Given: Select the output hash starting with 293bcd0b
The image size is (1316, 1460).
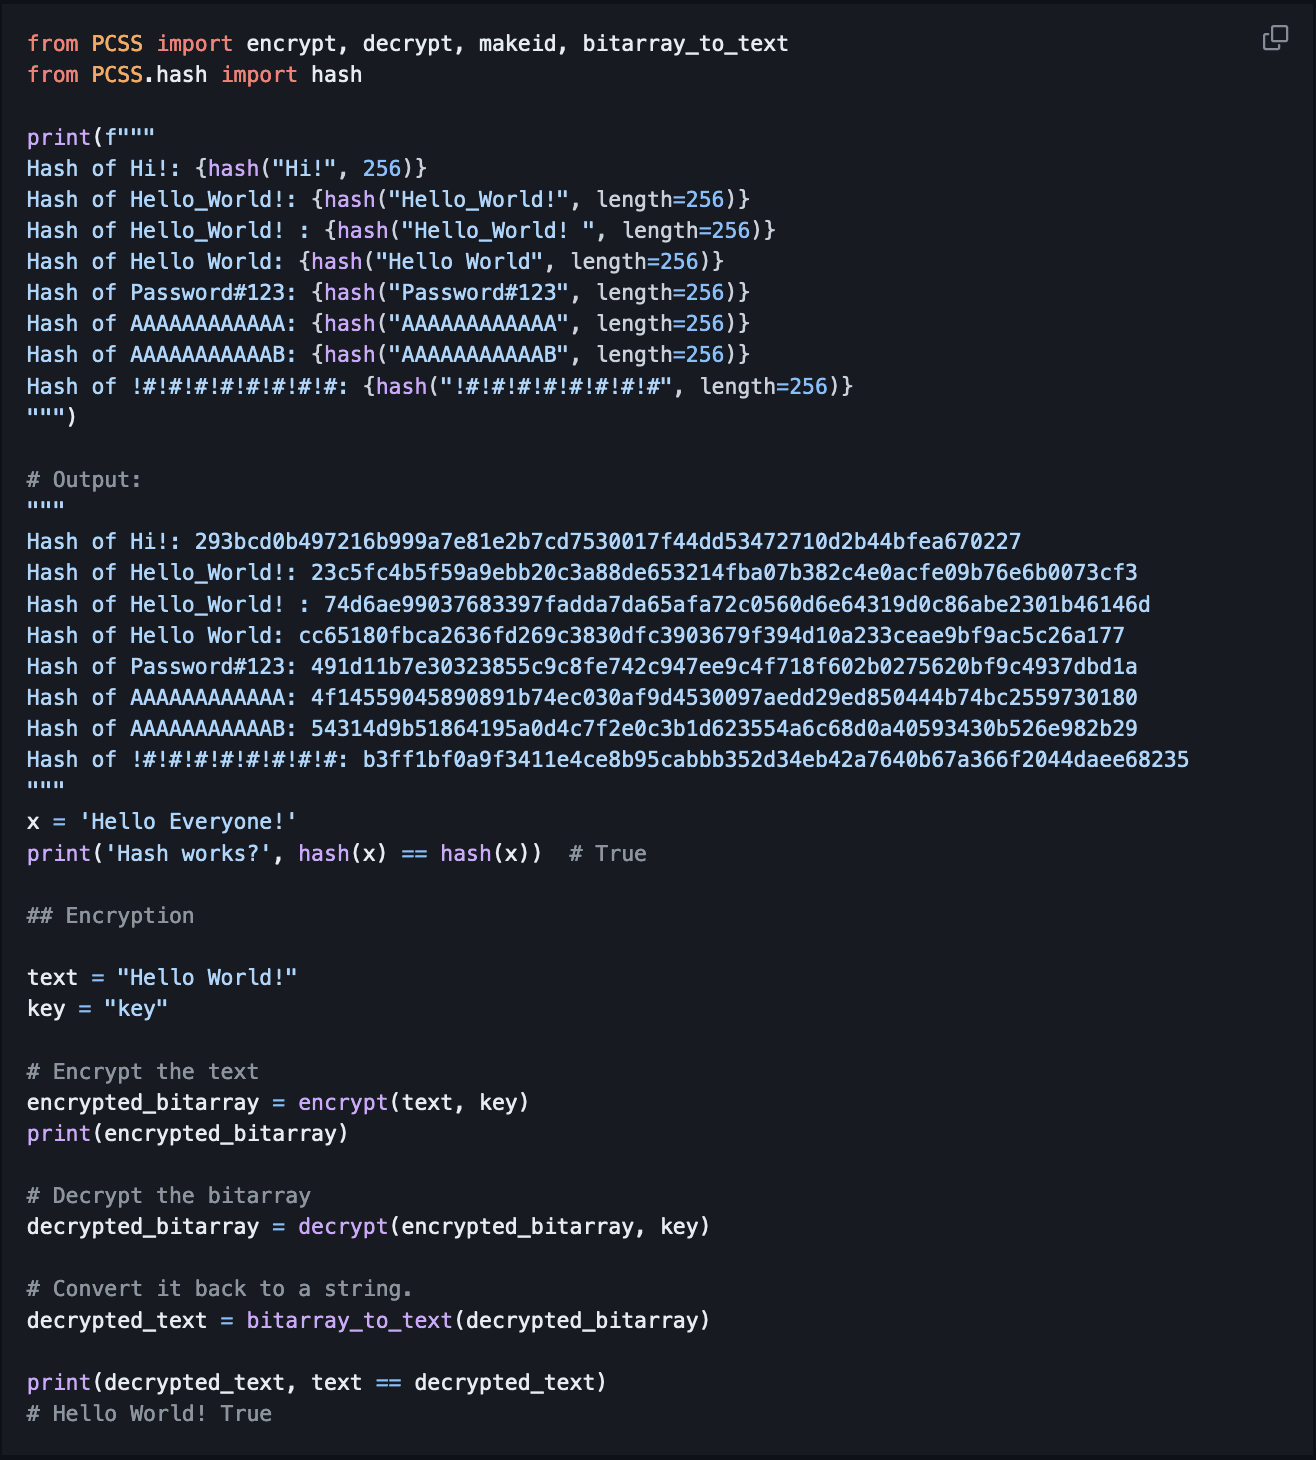Looking at the screenshot, I should [607, 542].
